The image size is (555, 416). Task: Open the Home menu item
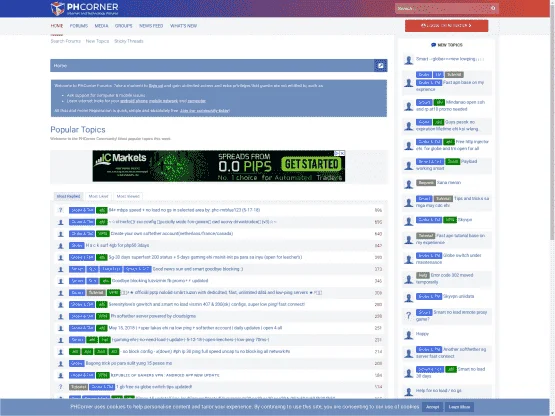57,26
